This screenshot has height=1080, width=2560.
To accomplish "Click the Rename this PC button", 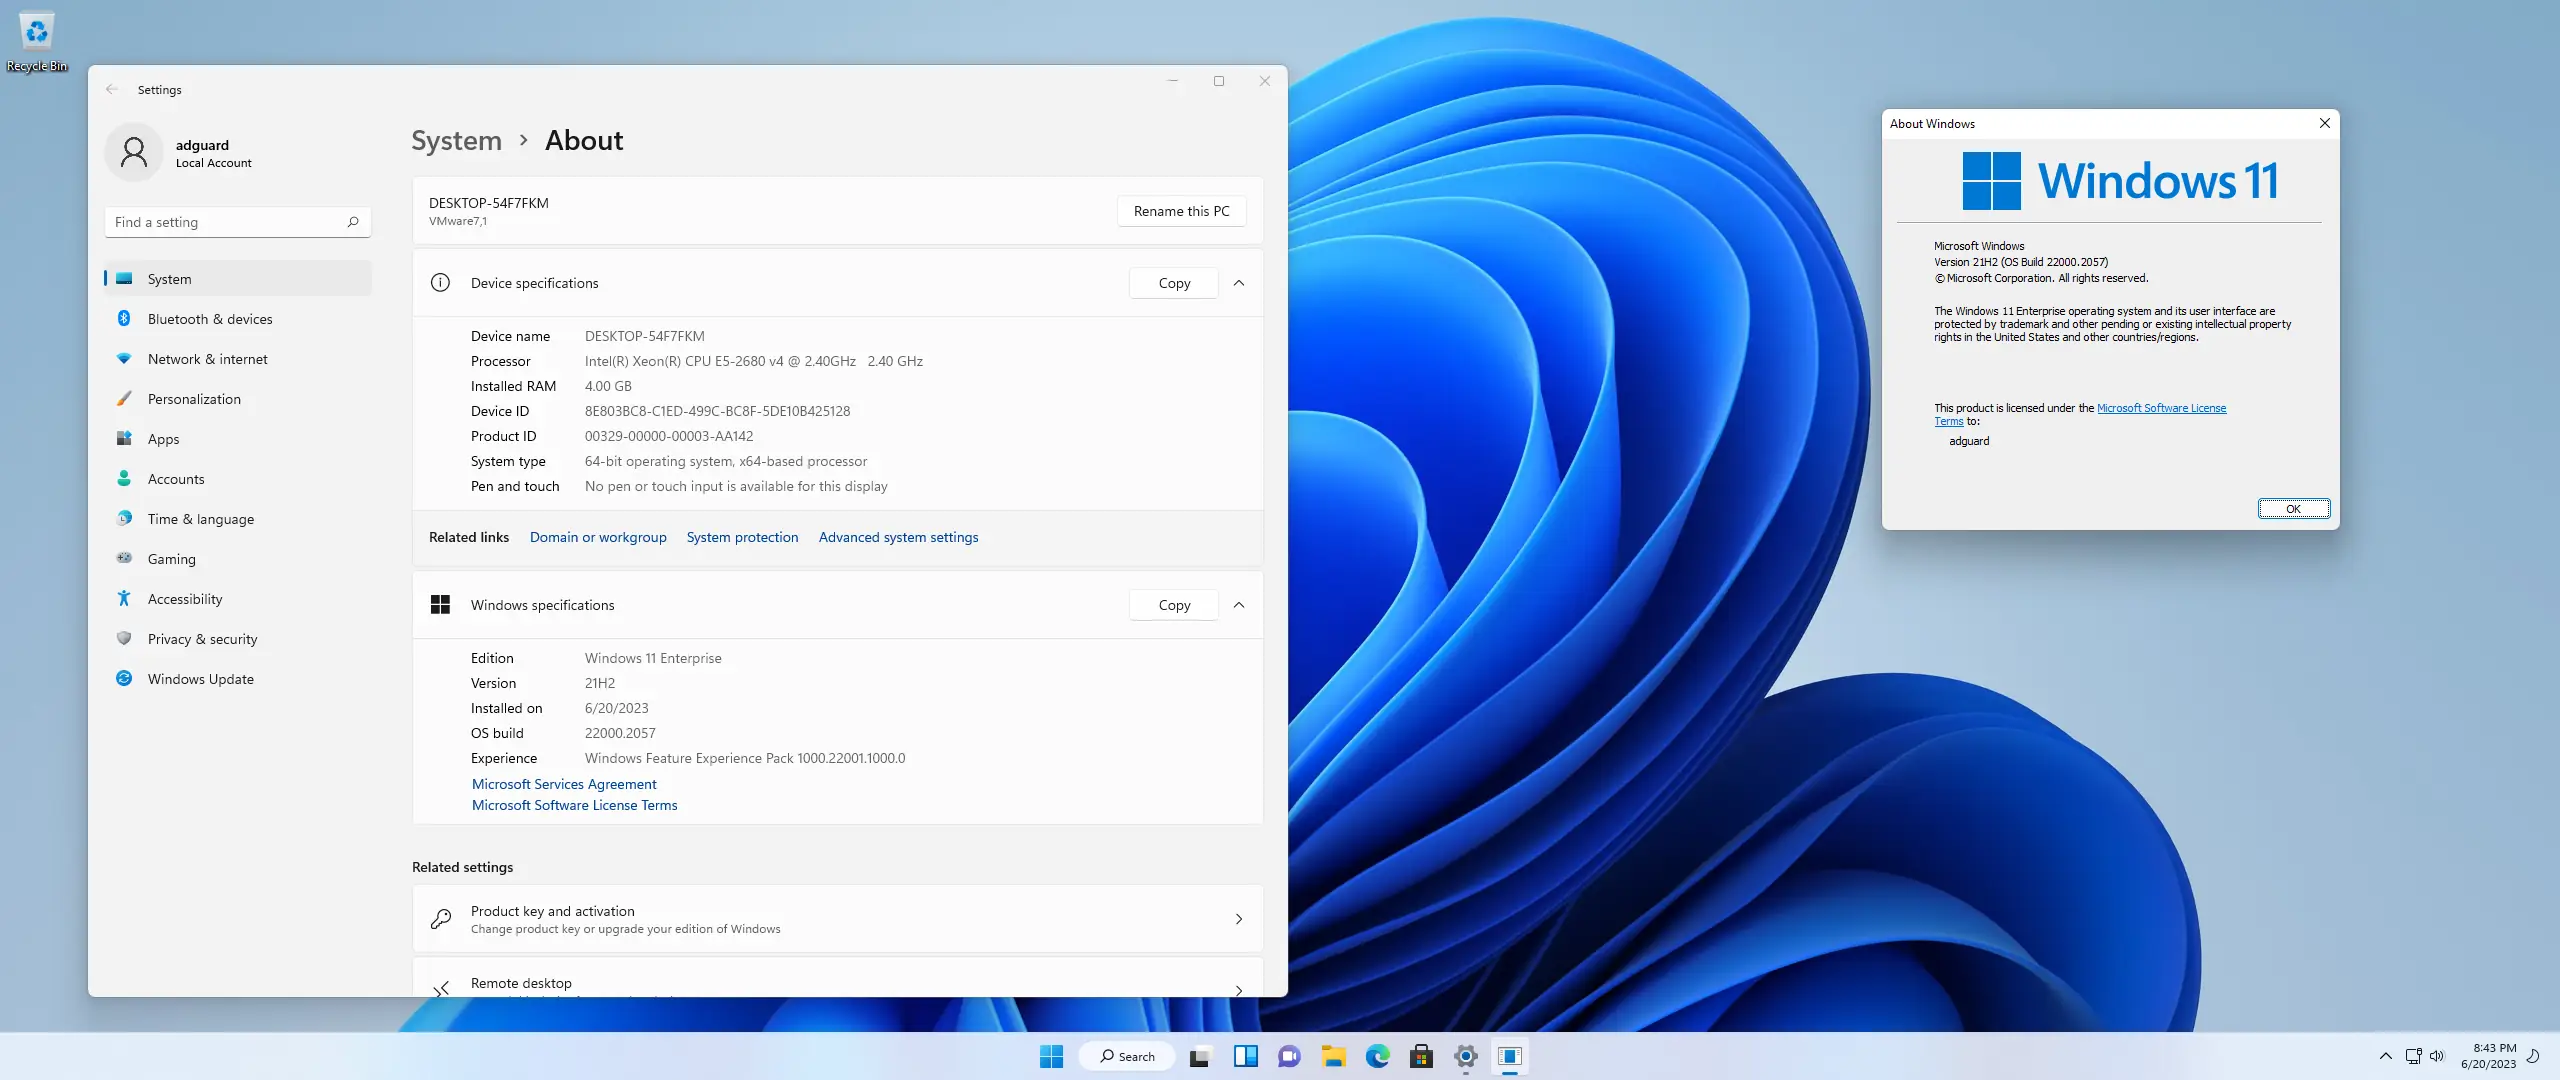I will click(x=1181, y=211).
